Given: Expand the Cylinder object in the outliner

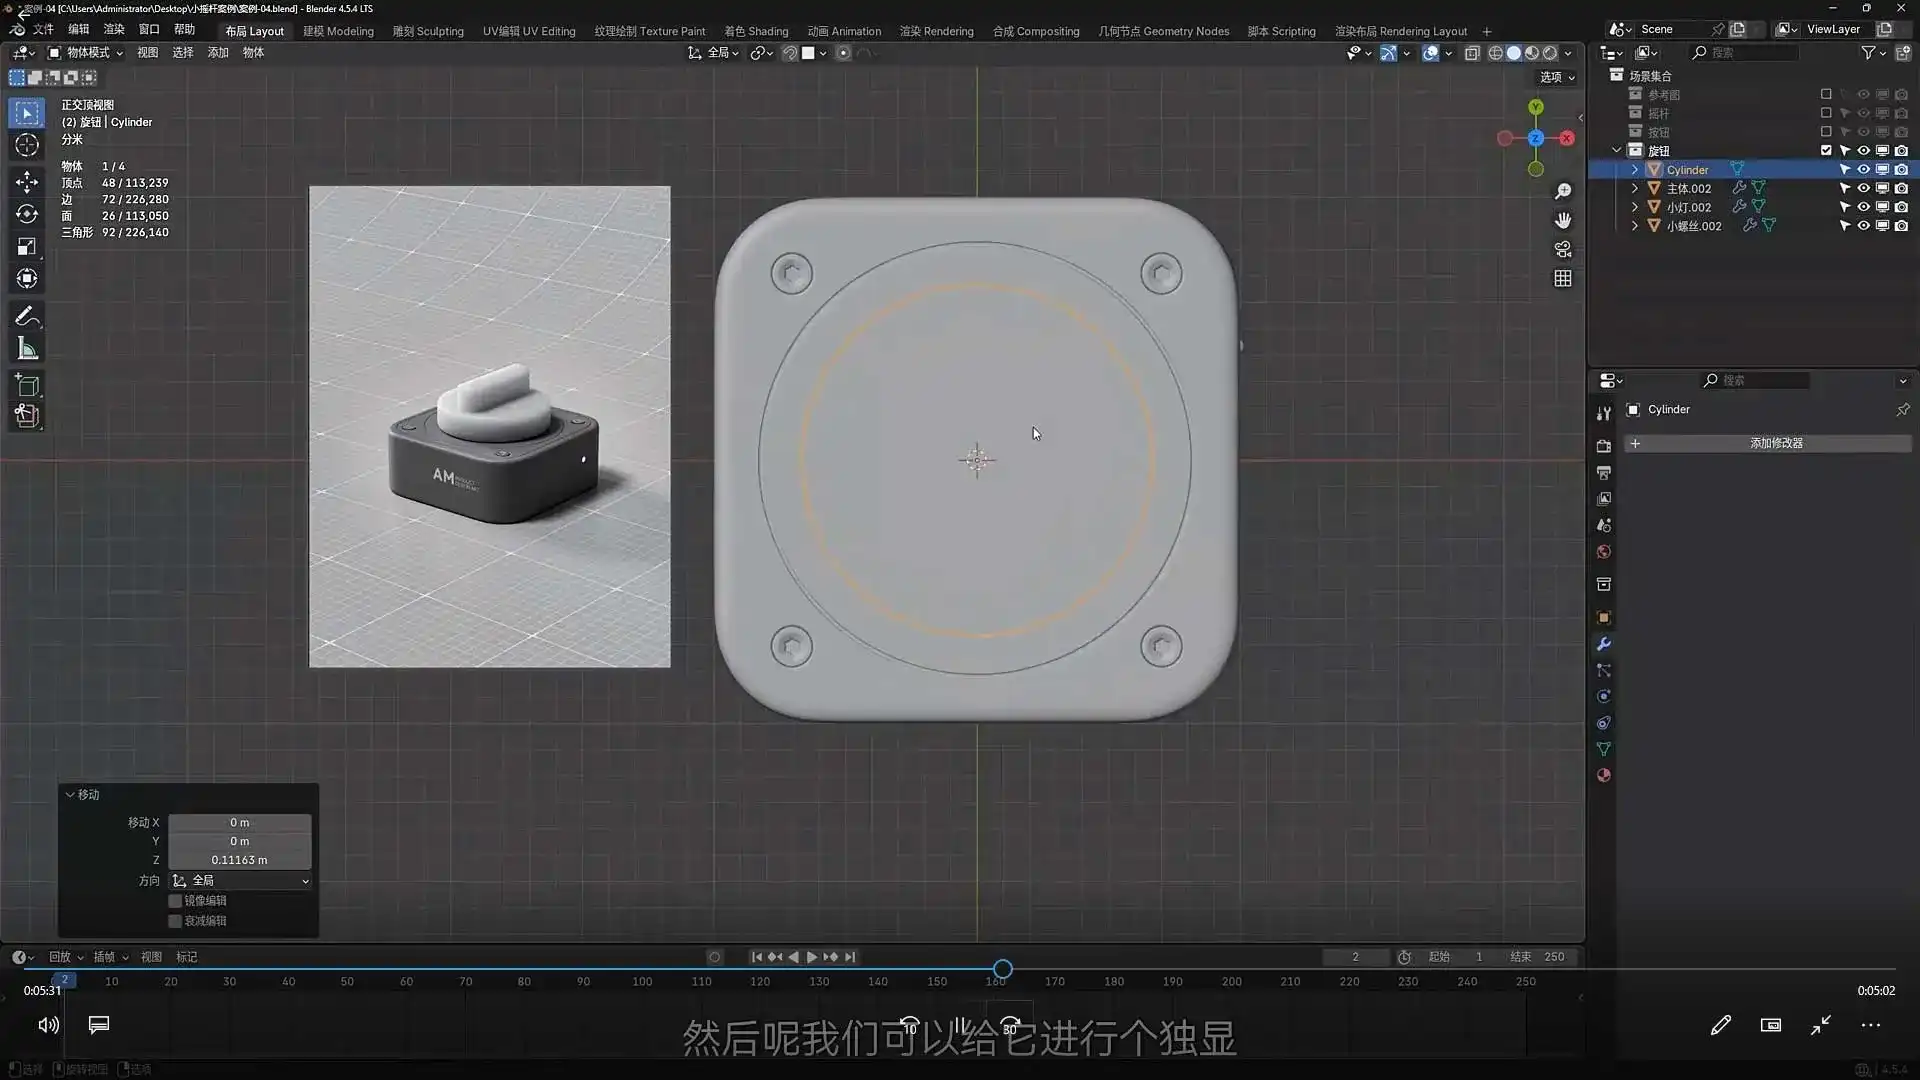Looking at the screenshot, I should [x=1635, y=169].
